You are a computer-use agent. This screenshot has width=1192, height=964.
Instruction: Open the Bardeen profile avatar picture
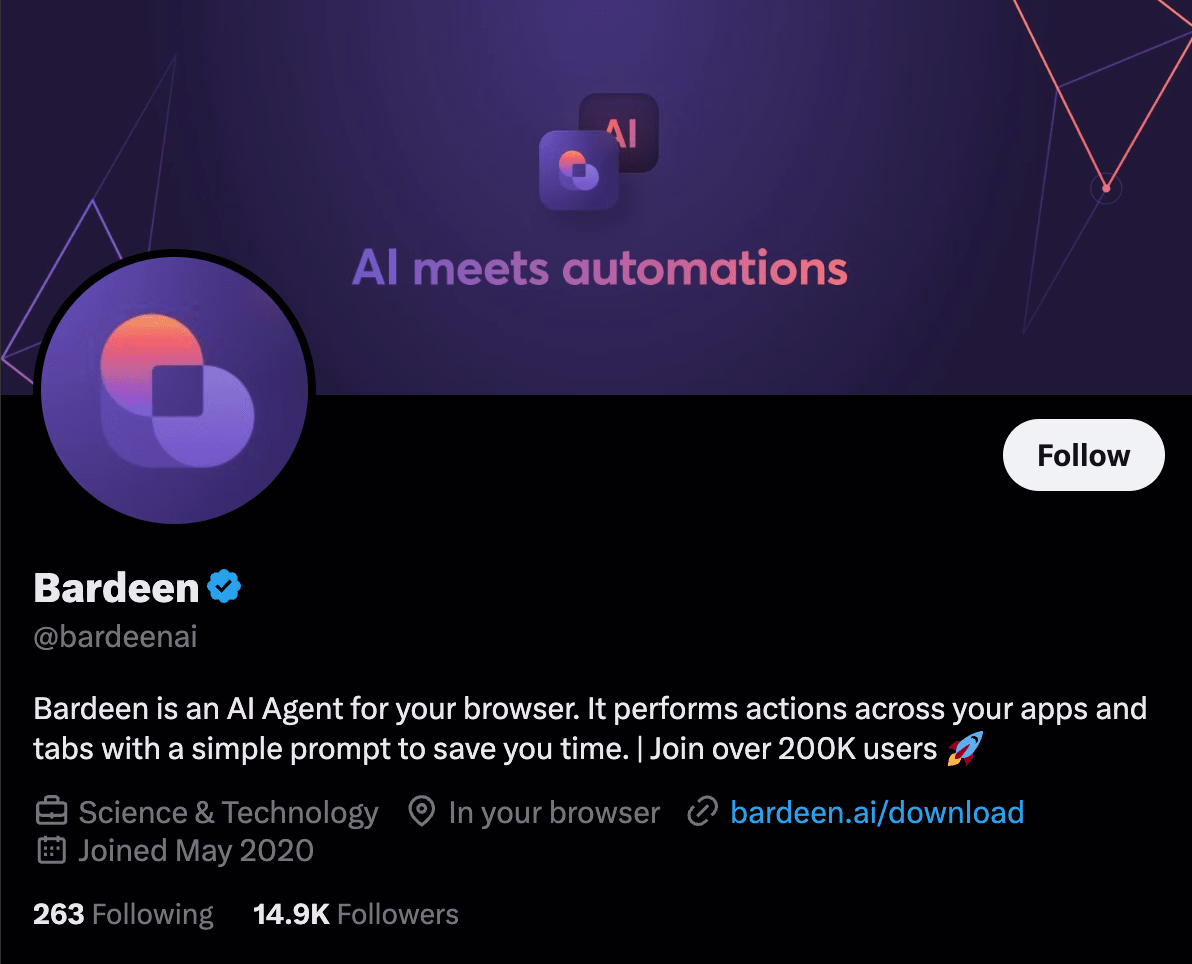(x=175, y=388)
